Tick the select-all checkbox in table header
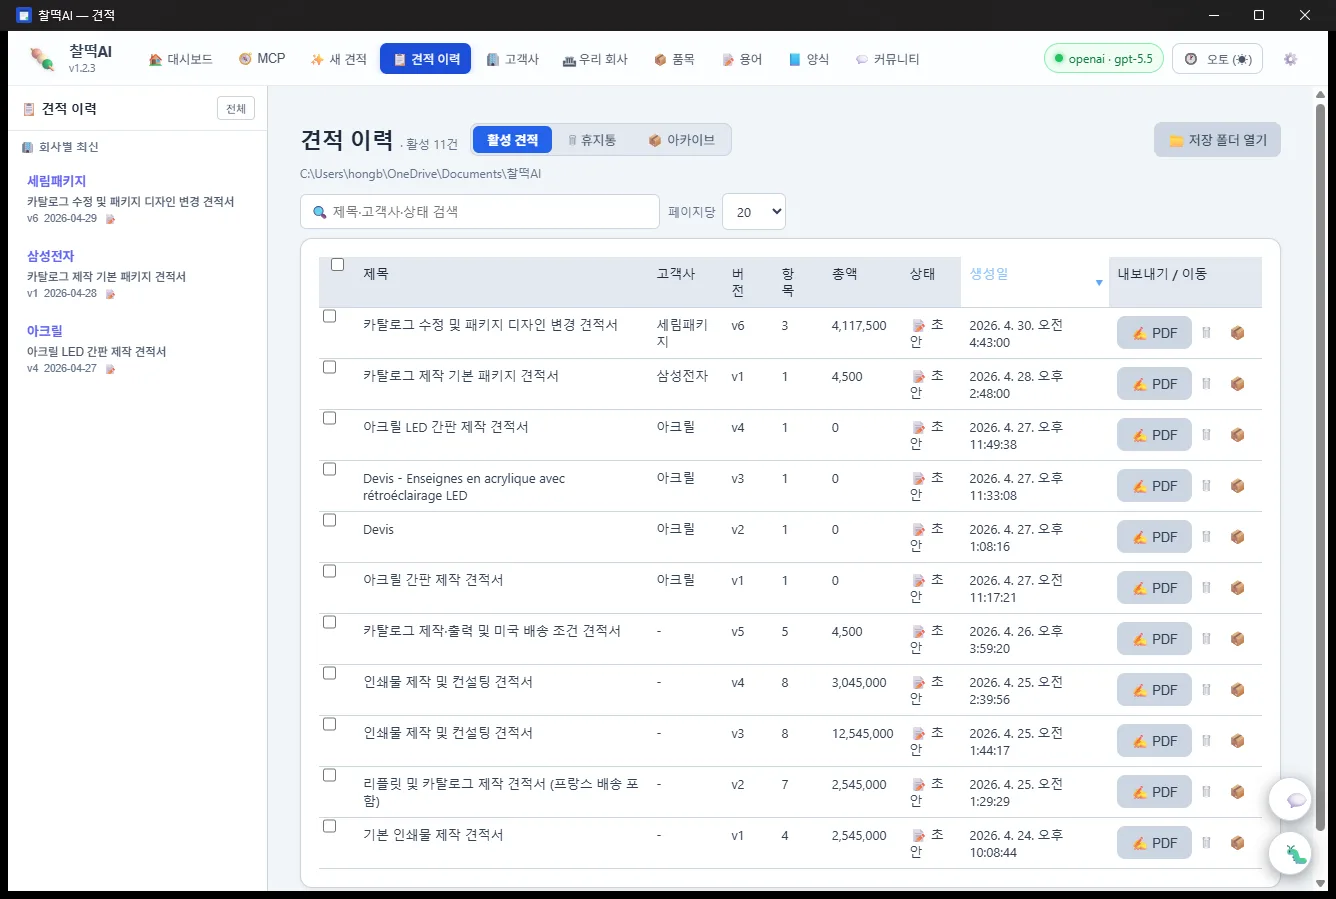 [x=337, y=265]
